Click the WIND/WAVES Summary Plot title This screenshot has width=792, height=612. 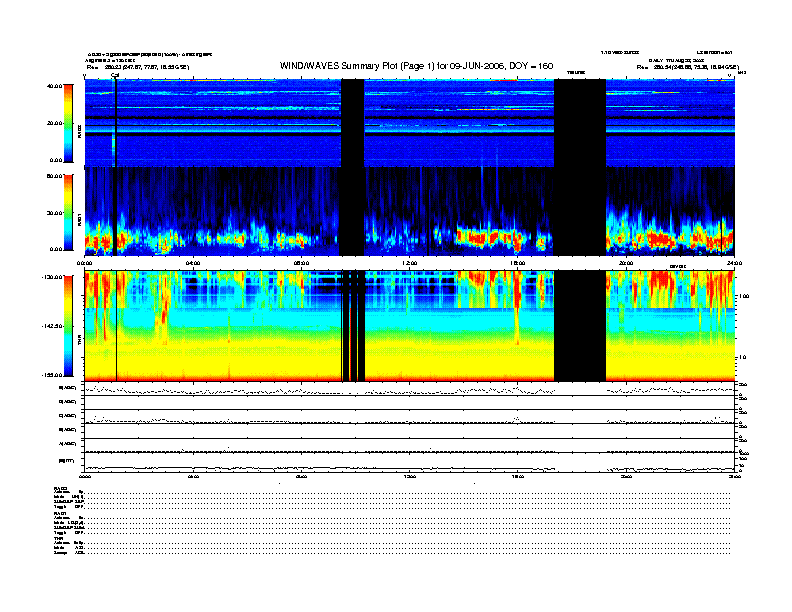[416, 66]
